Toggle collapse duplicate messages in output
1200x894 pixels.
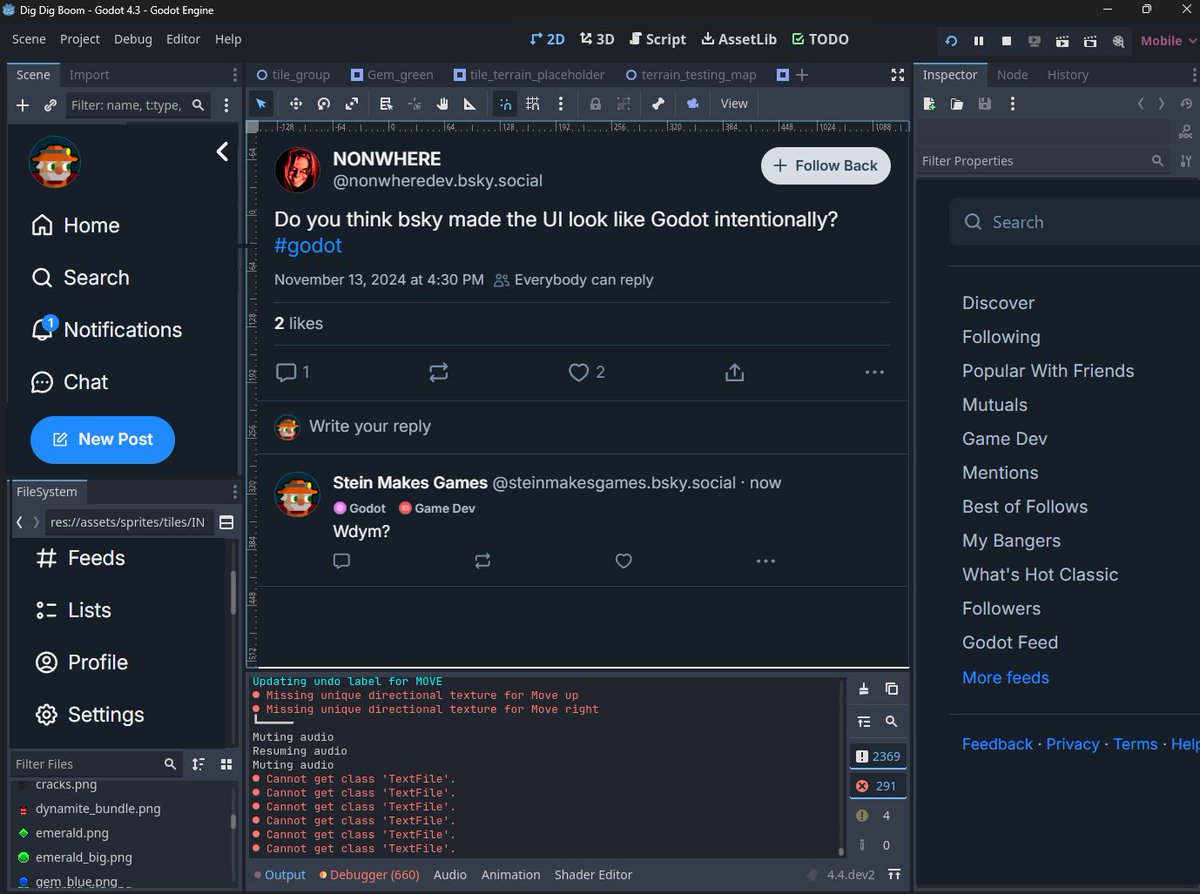coord(865,721)
